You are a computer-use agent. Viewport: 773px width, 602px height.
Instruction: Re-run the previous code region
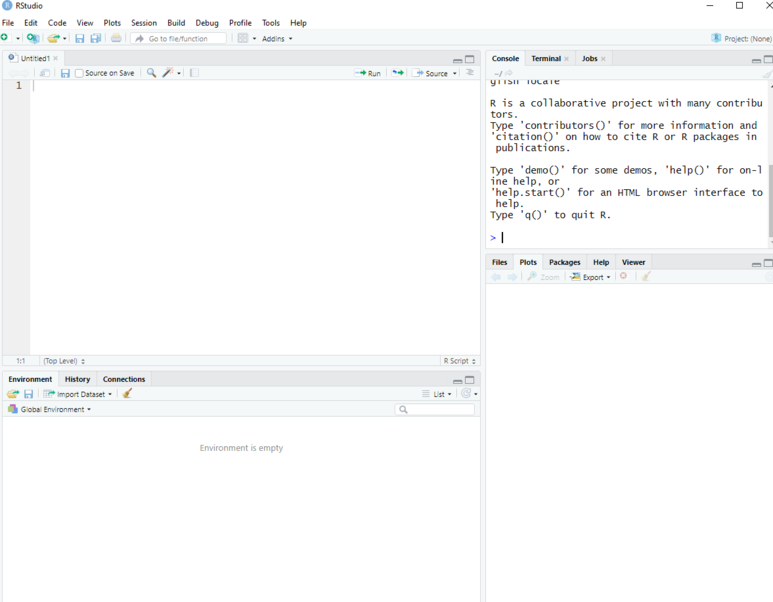398,73
